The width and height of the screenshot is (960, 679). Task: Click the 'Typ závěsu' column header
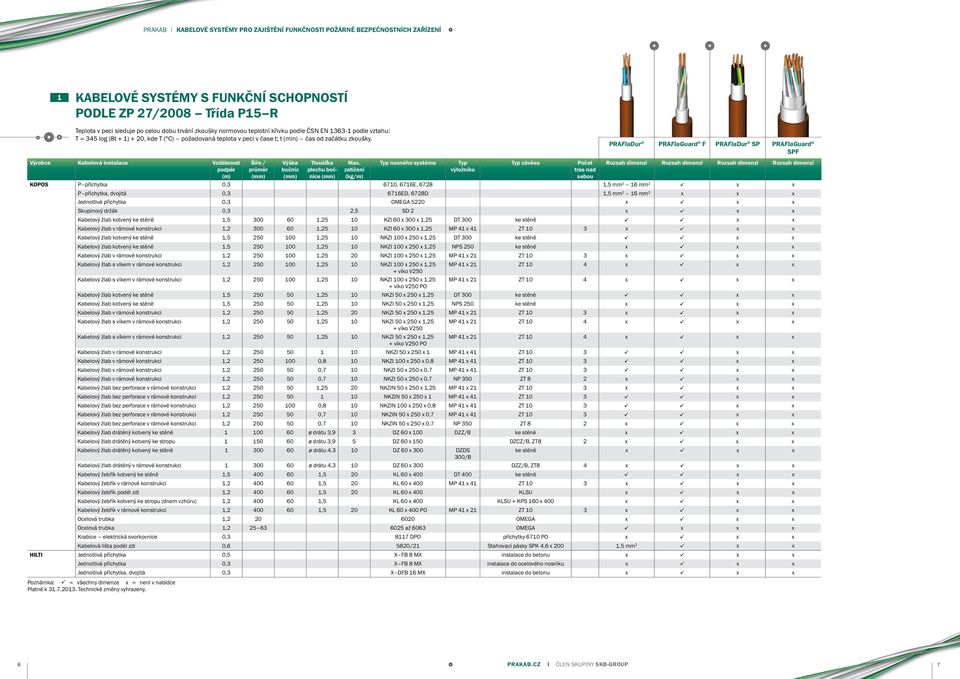(525, 163)
